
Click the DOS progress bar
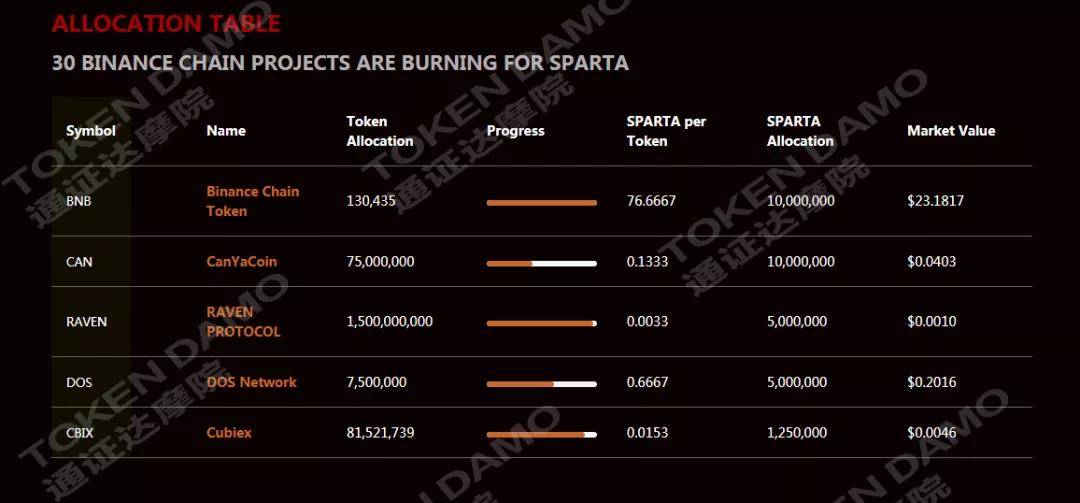tap(541, 384)
